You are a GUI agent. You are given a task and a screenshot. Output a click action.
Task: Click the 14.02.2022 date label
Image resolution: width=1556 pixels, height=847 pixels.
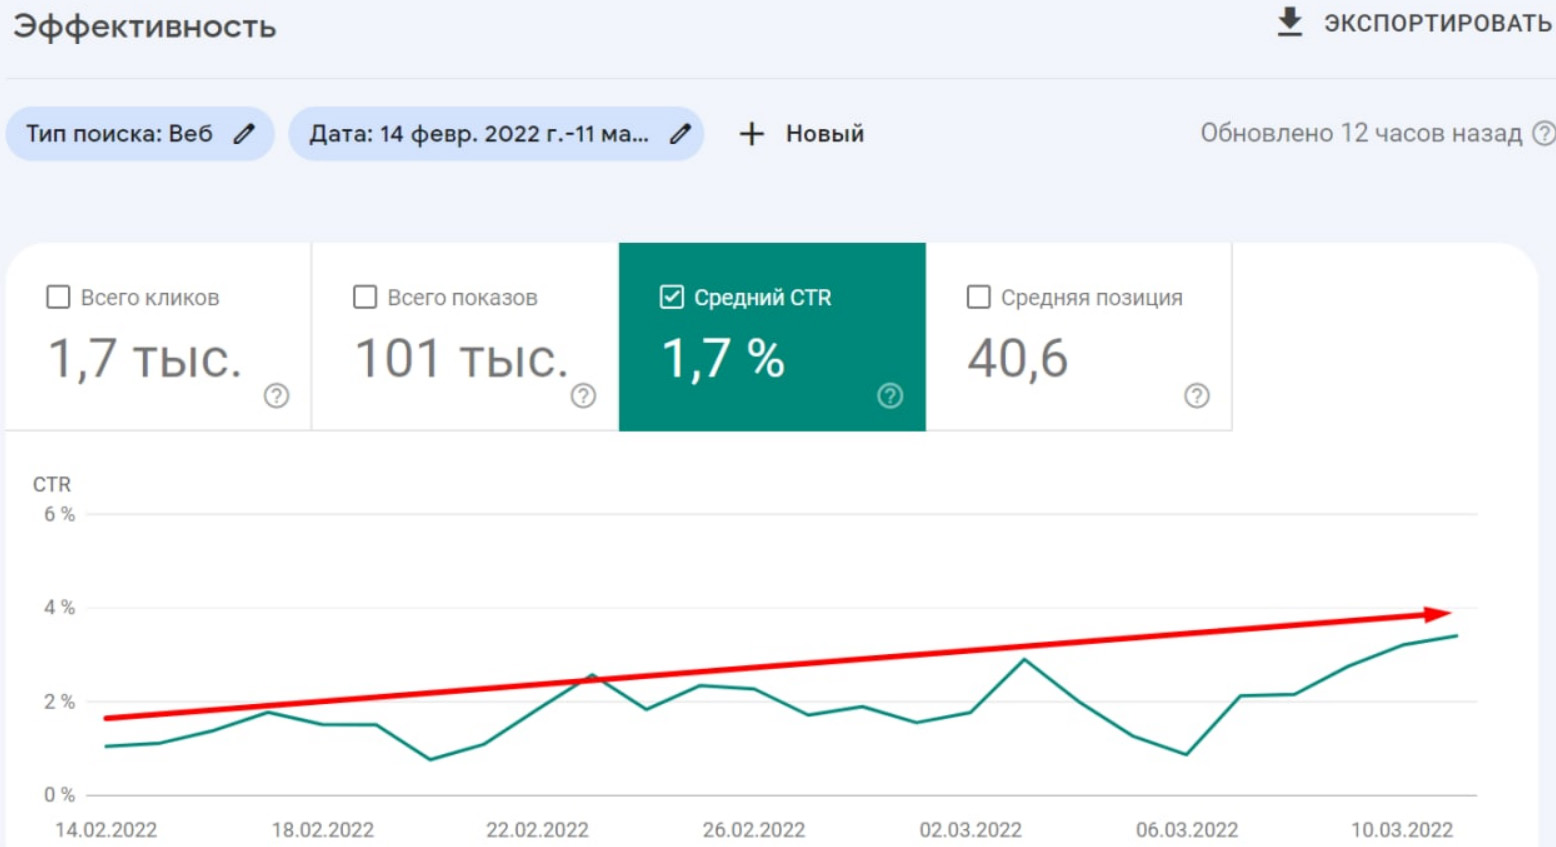click(106, 830)
